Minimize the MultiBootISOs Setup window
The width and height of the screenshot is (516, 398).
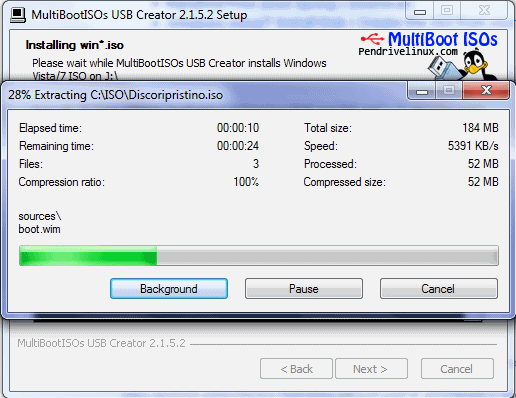coord(420,12)
